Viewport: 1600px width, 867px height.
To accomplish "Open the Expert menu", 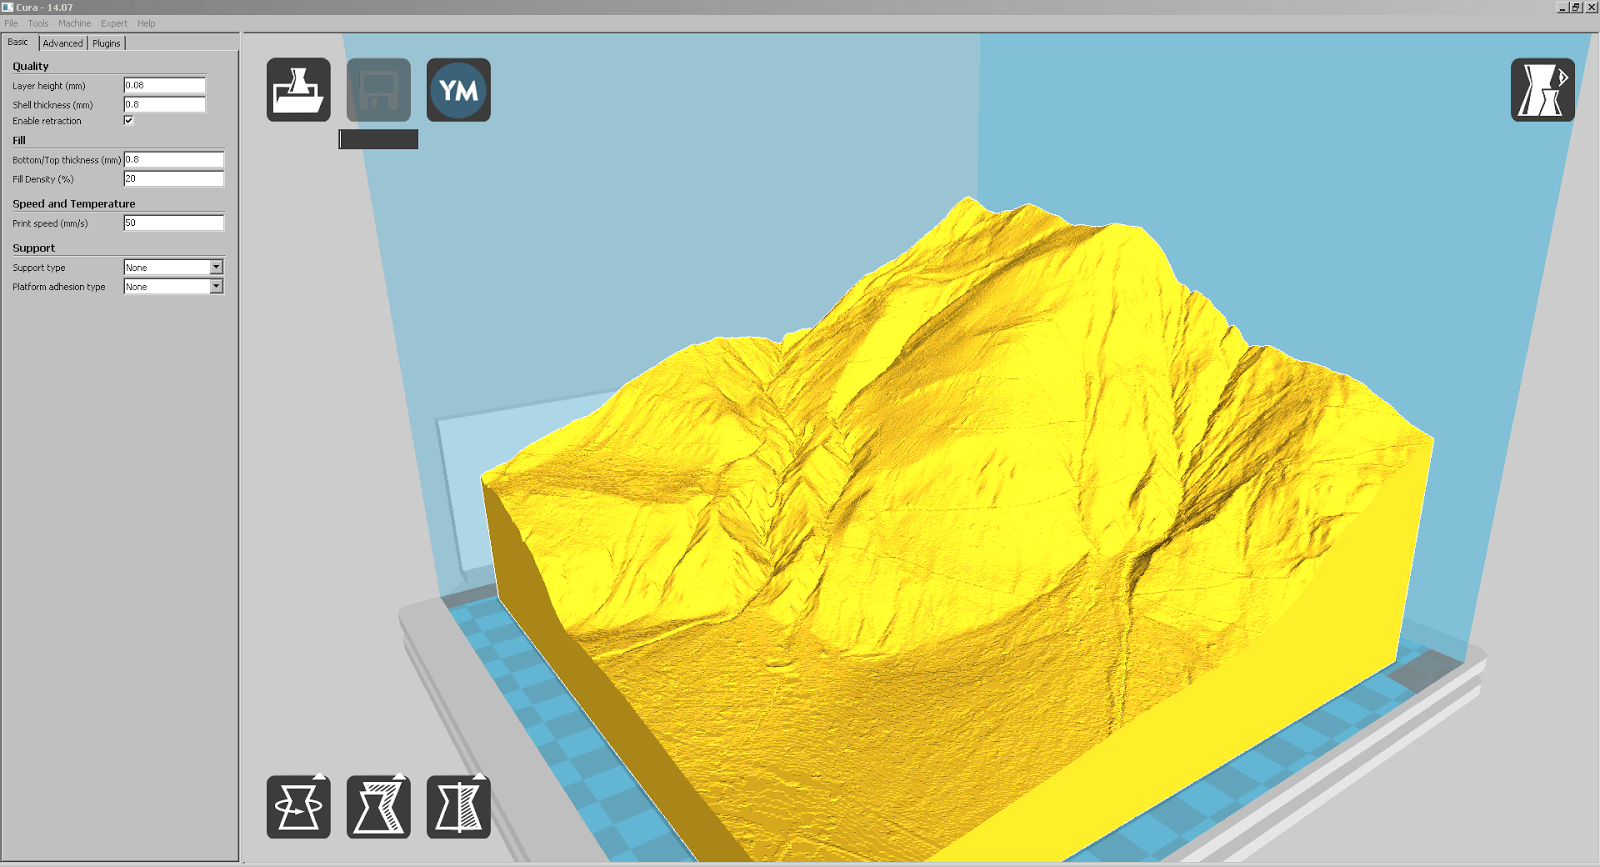I will (114, 23).
